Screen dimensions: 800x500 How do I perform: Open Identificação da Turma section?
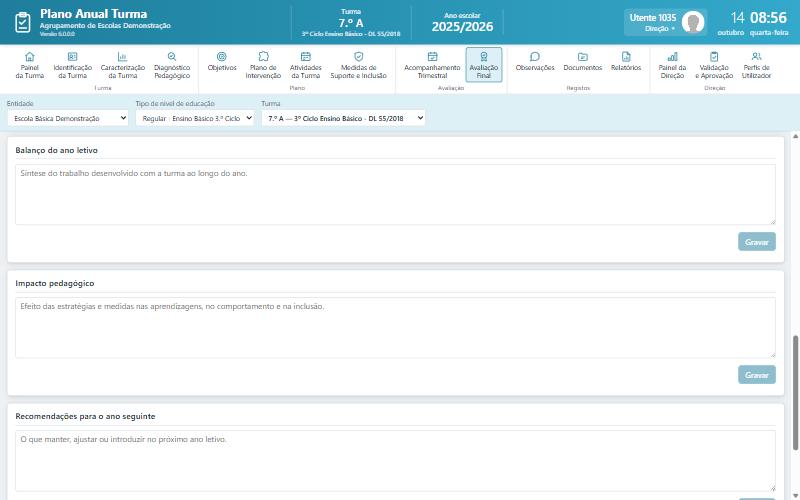tap(72, 65)
